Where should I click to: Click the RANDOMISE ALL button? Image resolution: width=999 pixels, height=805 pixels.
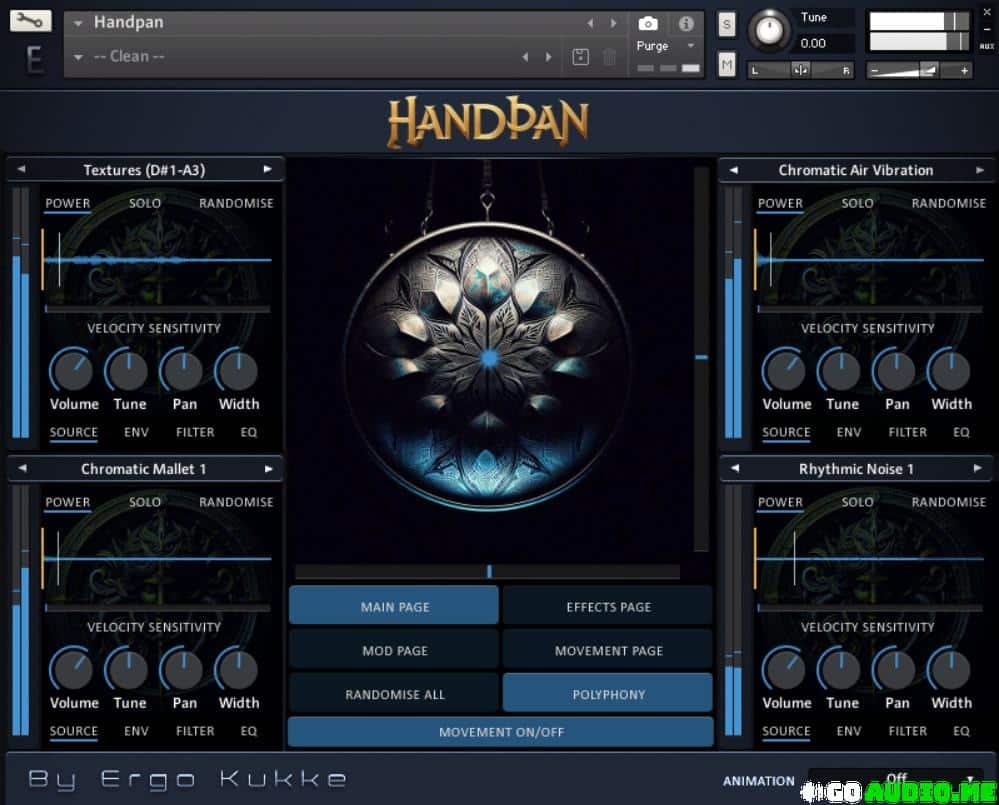pos(394,694)
